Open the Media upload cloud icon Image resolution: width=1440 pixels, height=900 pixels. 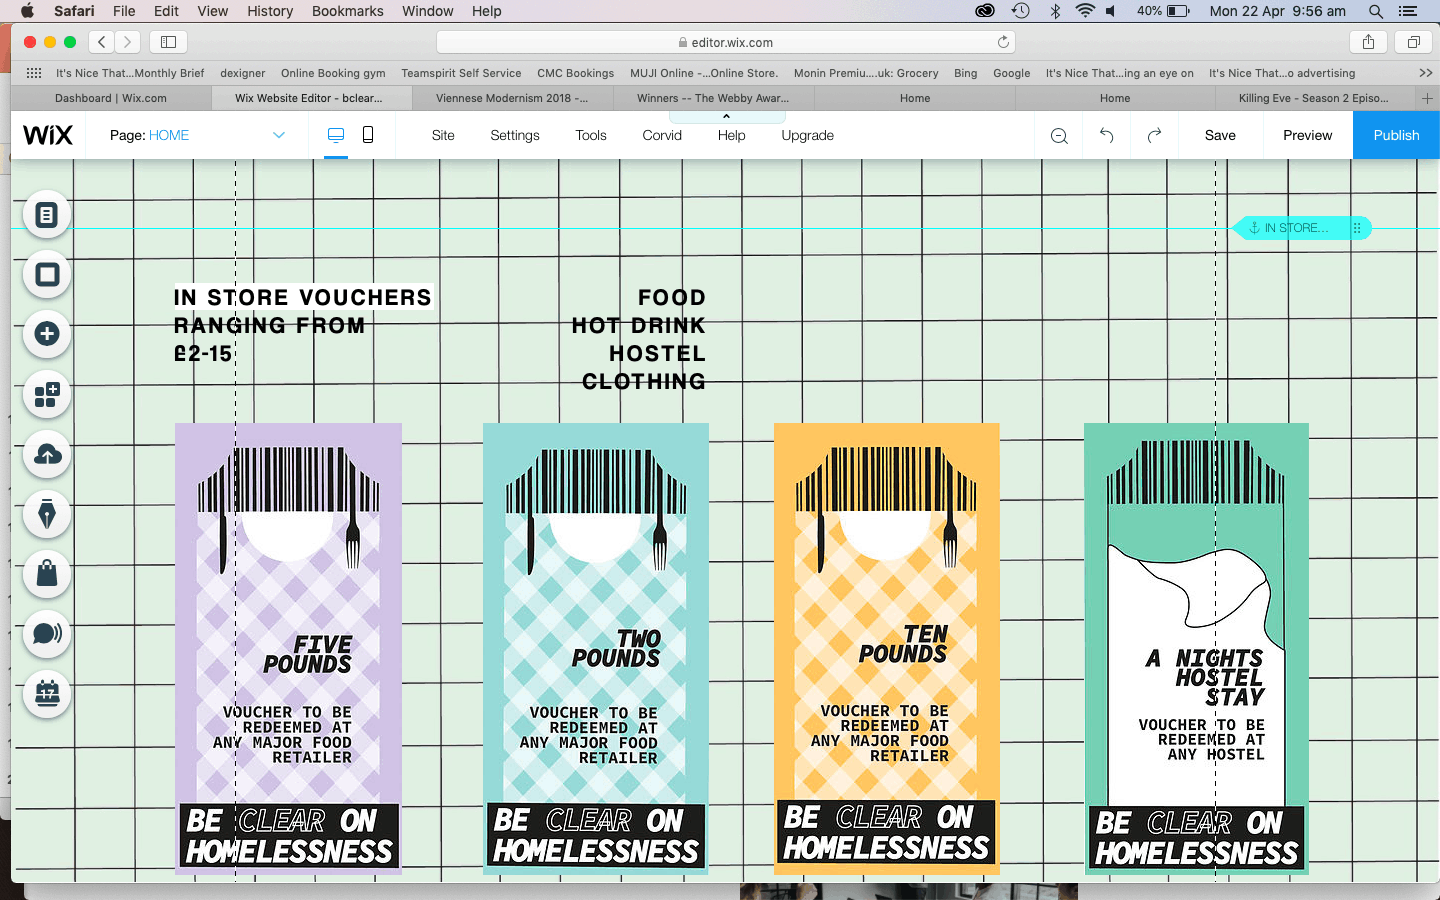47,454
